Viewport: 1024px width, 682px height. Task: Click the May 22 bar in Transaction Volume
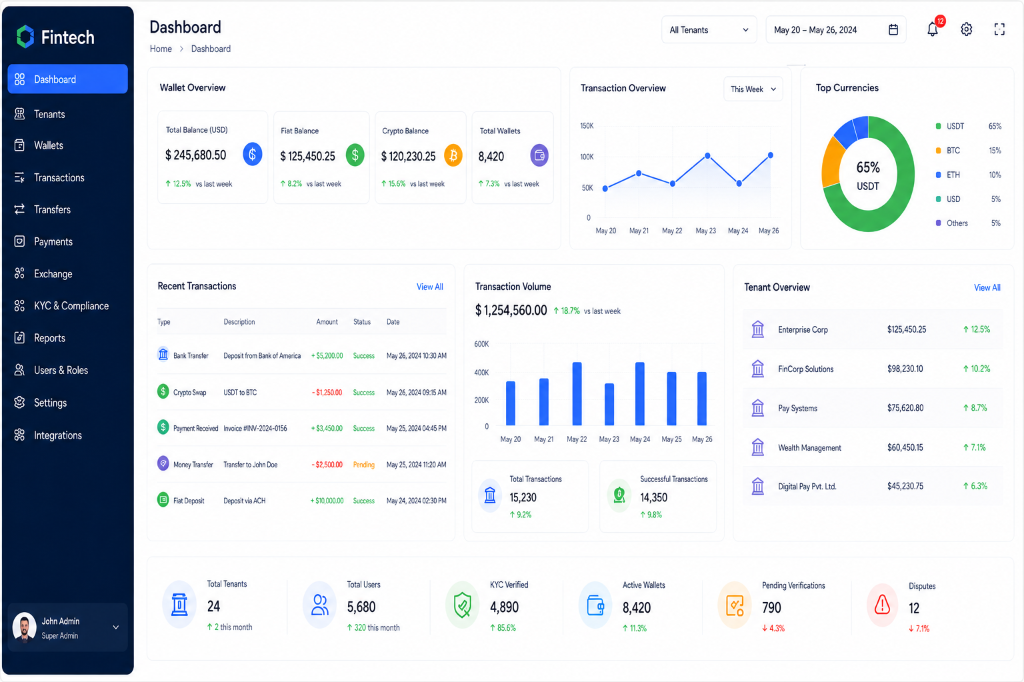pyautogui.click(x=577, y=394)
